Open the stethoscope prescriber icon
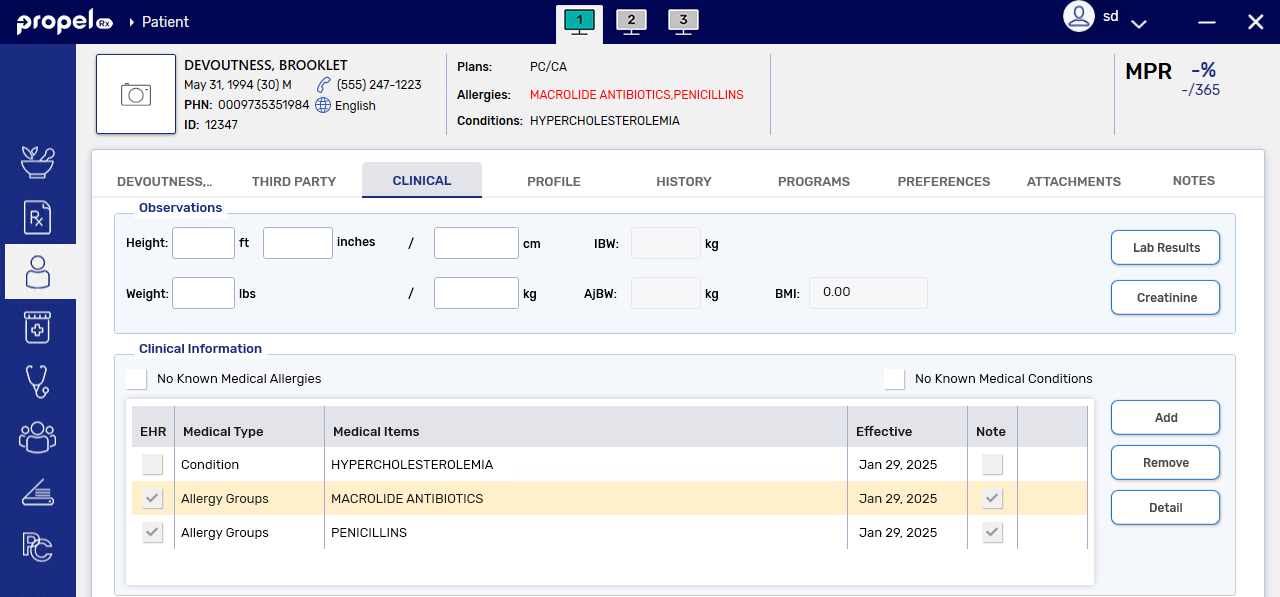Screen dimensions: 1280x597 (x=38, y=382)
